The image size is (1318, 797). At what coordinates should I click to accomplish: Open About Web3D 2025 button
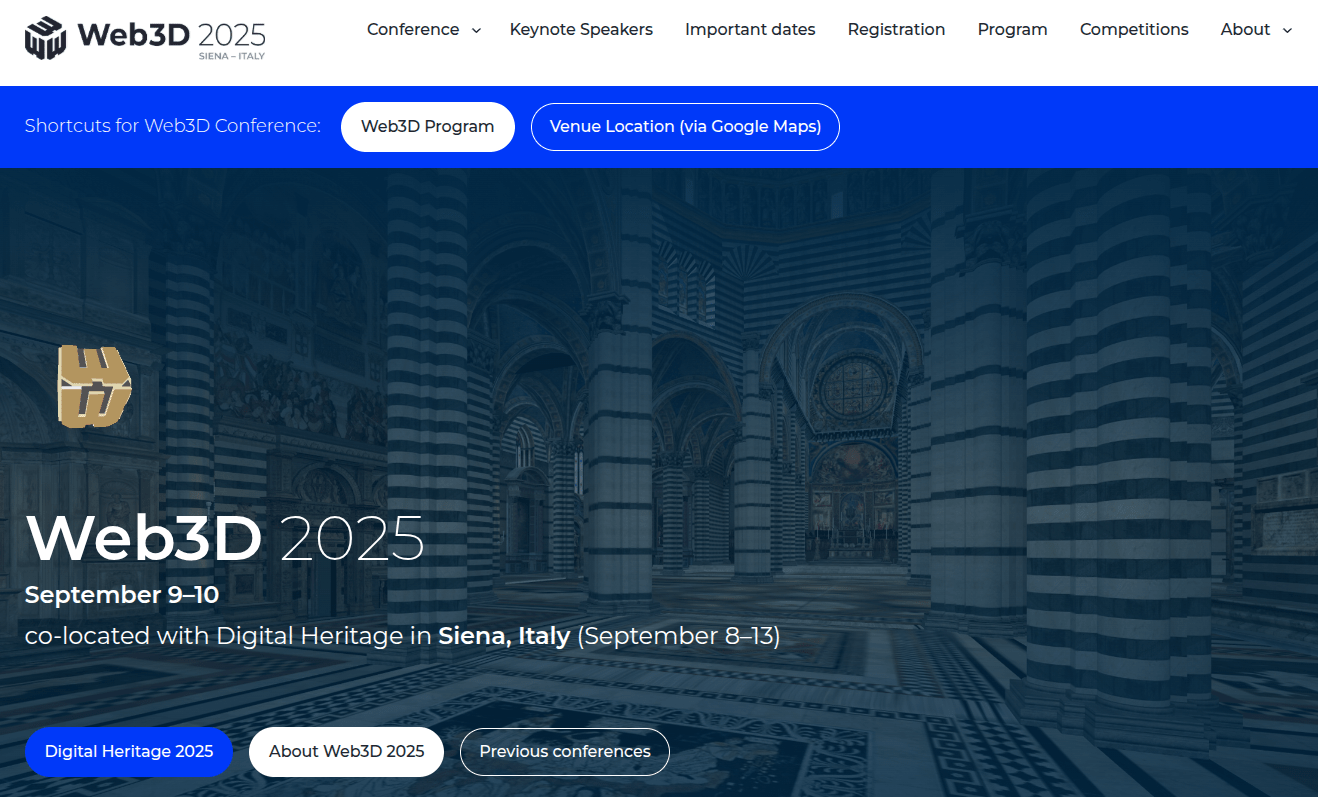pyautogui.click(x=346, y=752)
